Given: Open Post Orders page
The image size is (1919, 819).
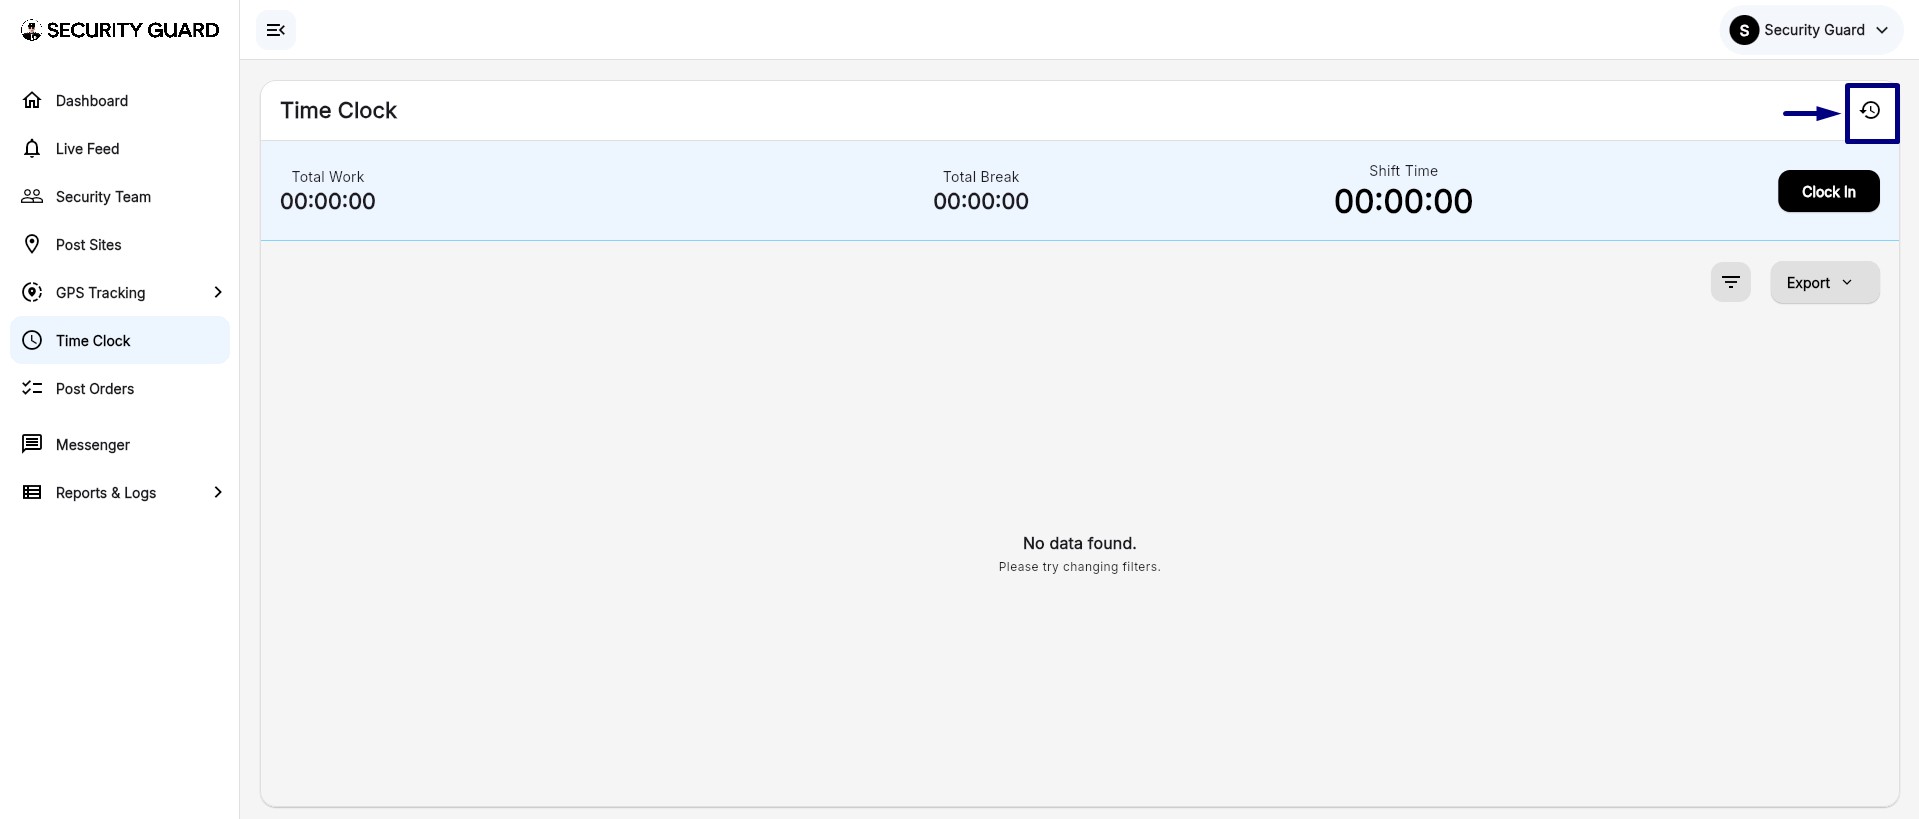Looking at the screenshot, I should [120, 388].
